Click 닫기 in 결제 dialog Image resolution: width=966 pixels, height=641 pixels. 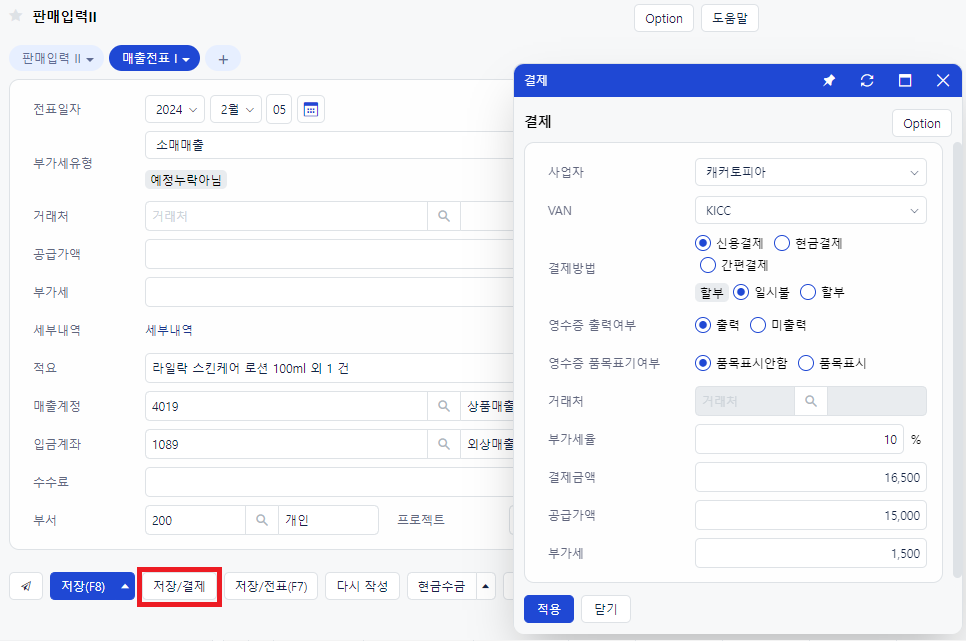(606, 609)
